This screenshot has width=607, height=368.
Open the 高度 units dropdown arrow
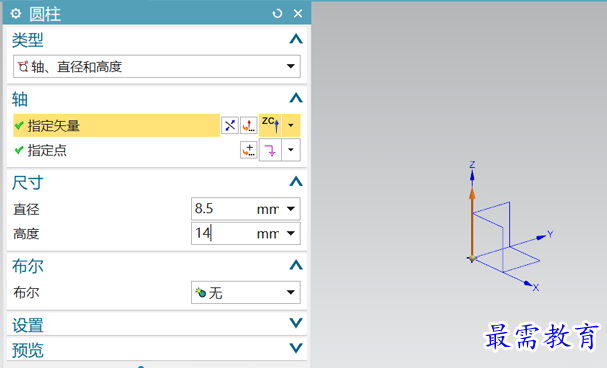(x=291, y=233)
